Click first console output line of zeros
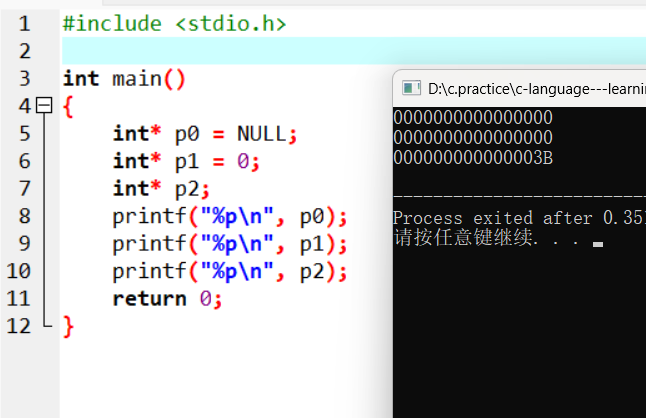 (x=473, y=117)
